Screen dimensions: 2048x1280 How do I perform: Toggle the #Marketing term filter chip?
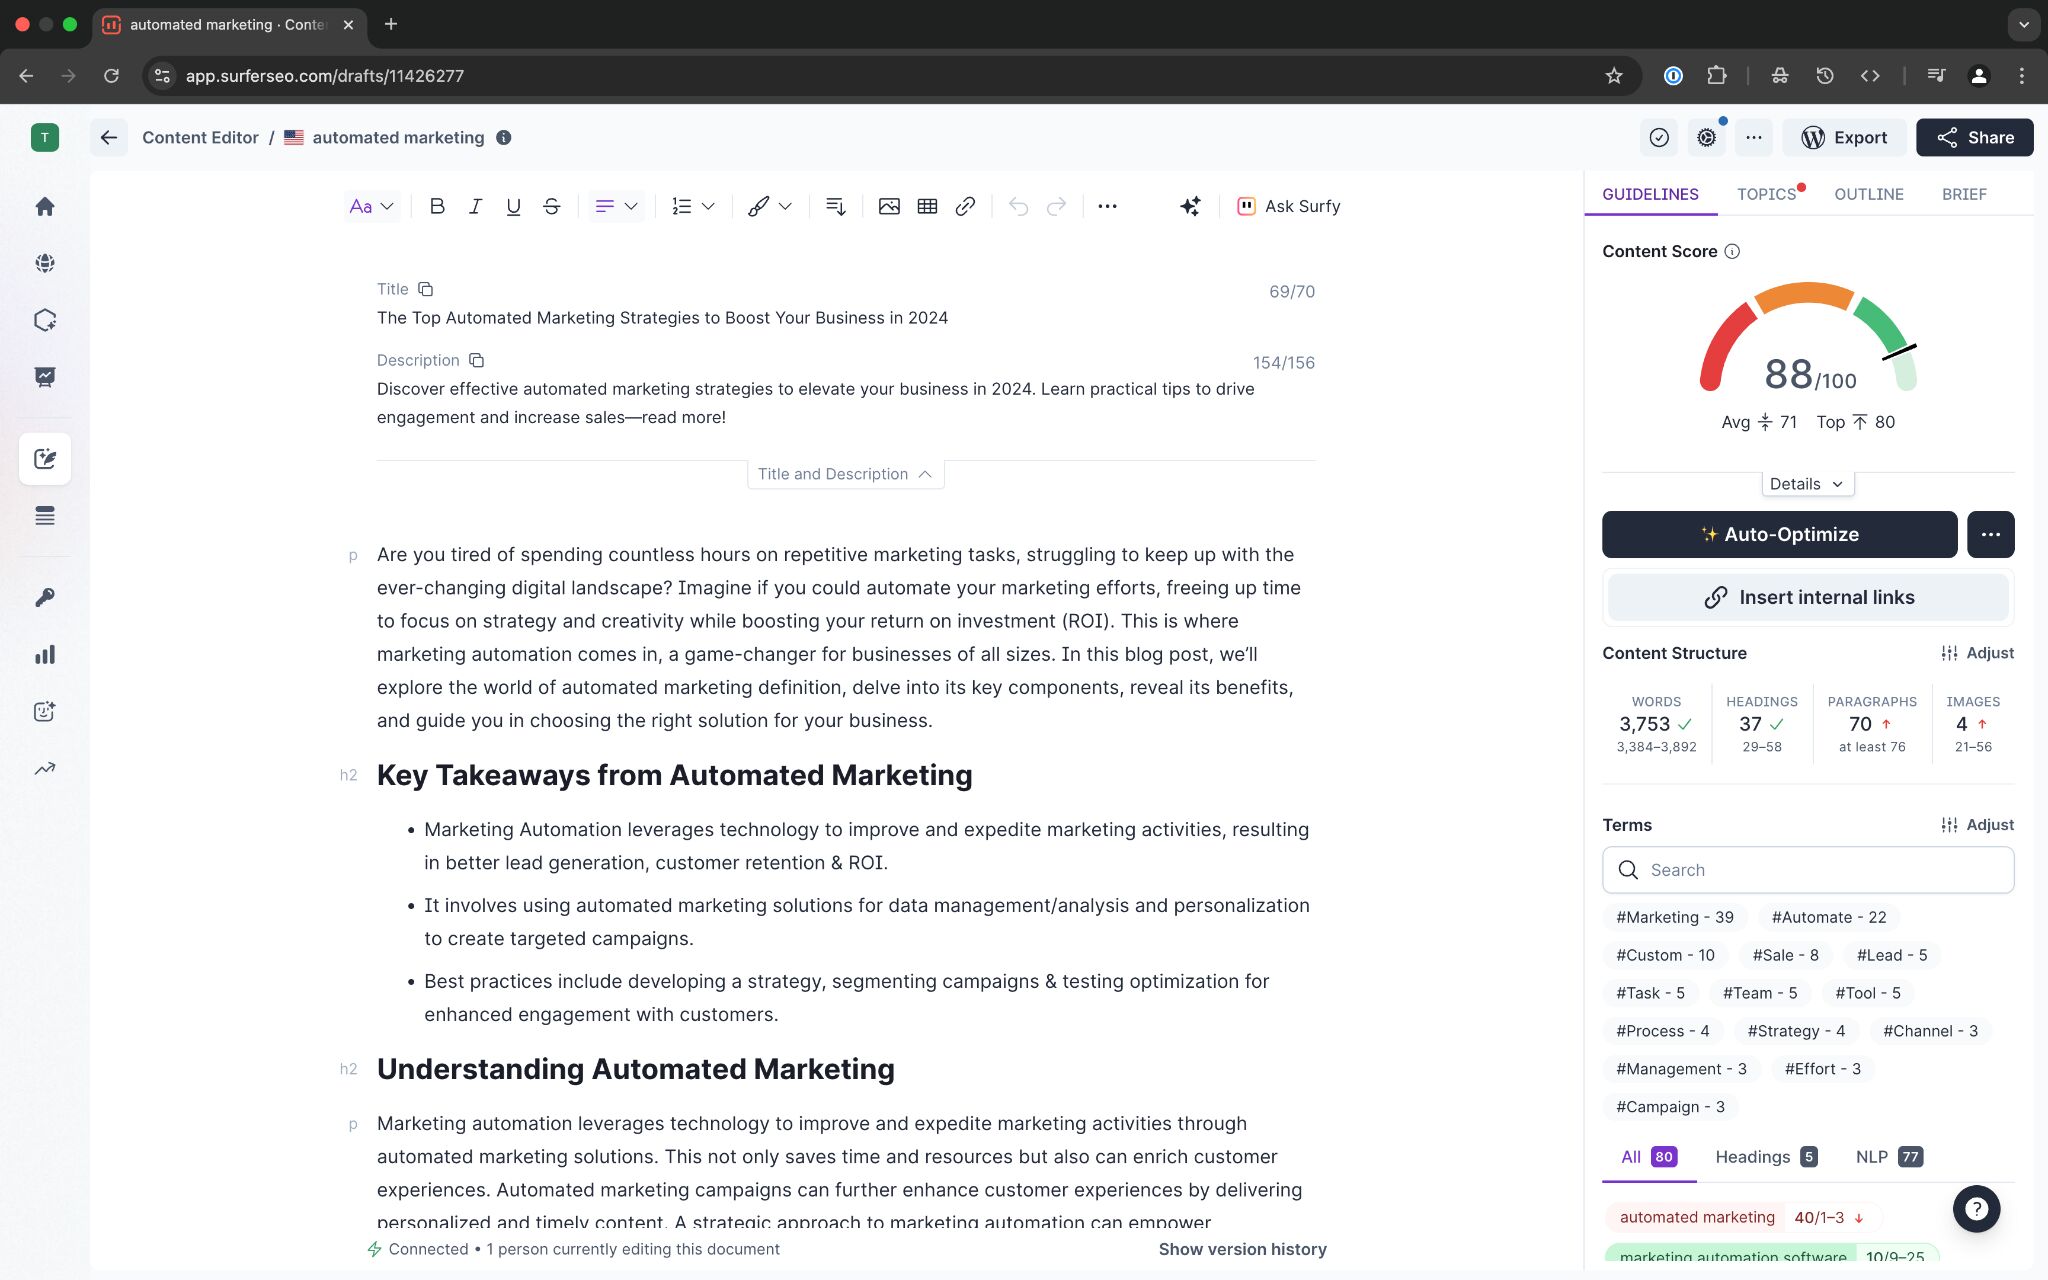(1674, 917)
